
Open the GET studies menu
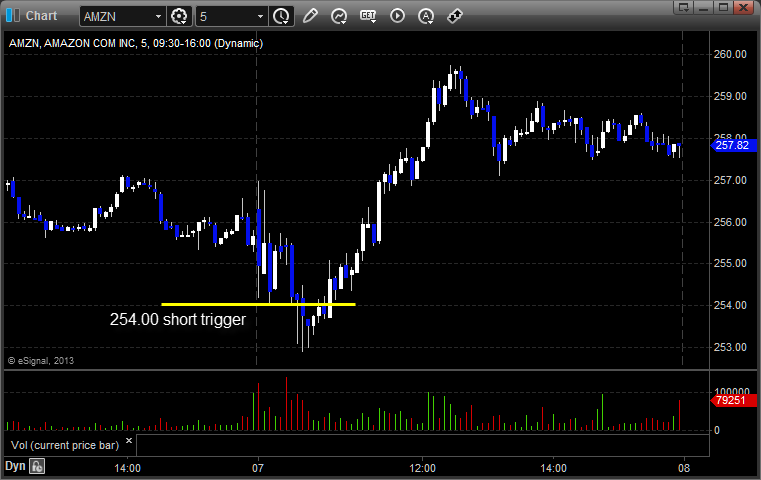click(368, 16)
